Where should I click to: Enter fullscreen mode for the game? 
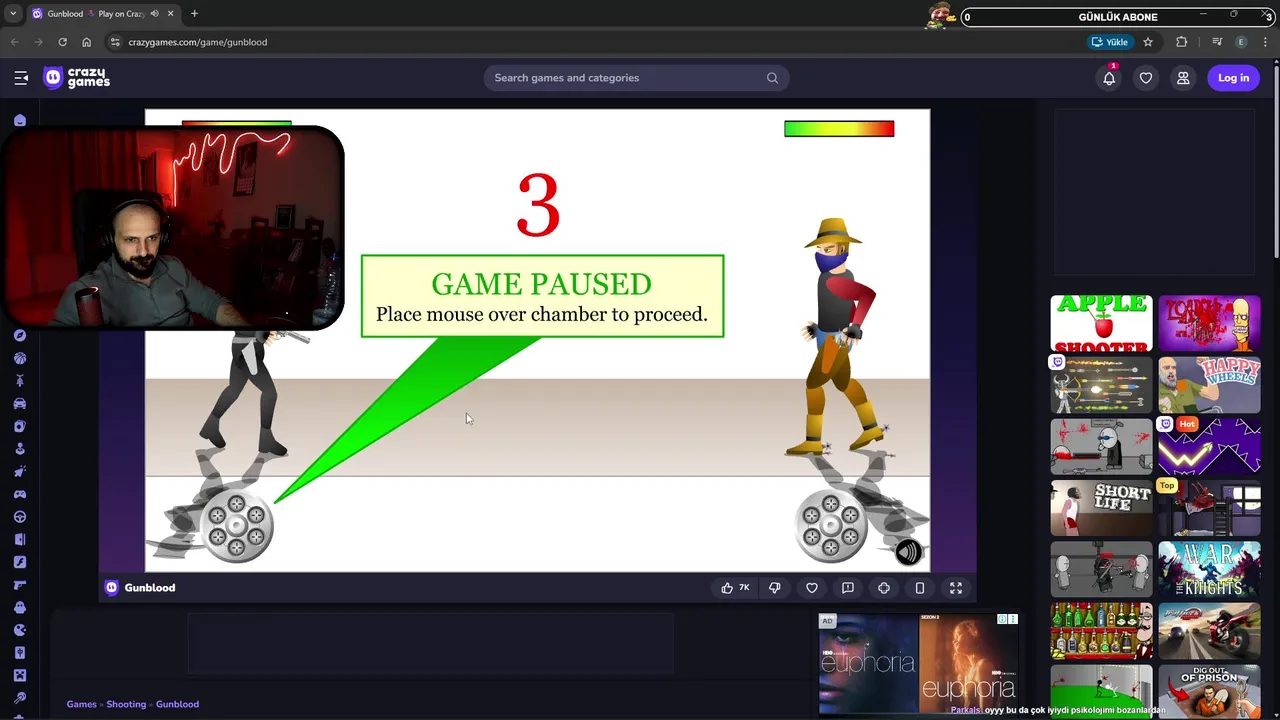(956, 588)
